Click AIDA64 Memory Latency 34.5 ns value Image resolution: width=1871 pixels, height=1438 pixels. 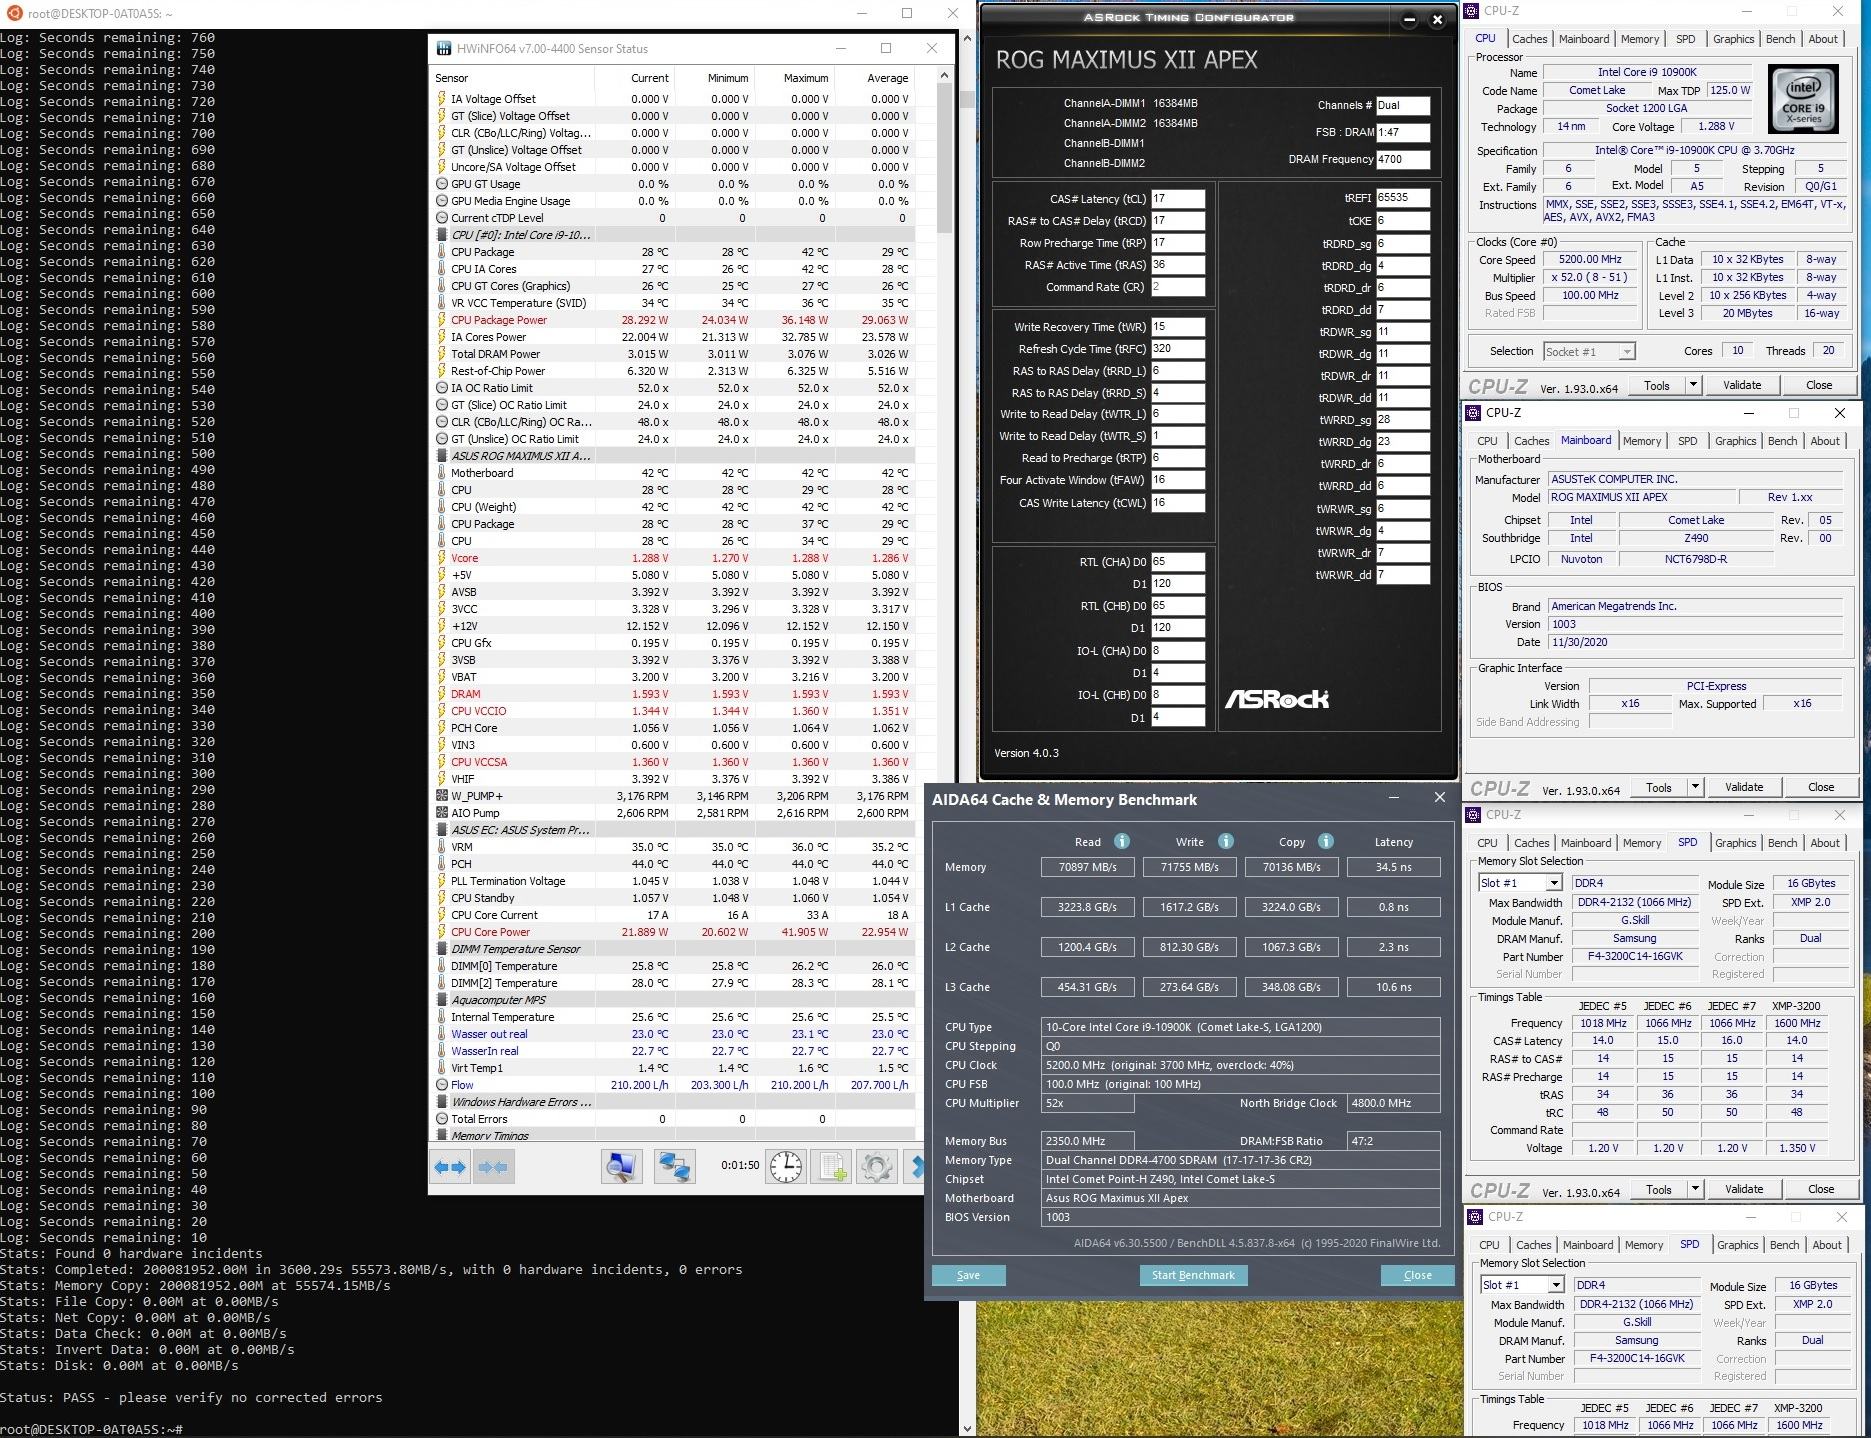tap(1393, 867)
